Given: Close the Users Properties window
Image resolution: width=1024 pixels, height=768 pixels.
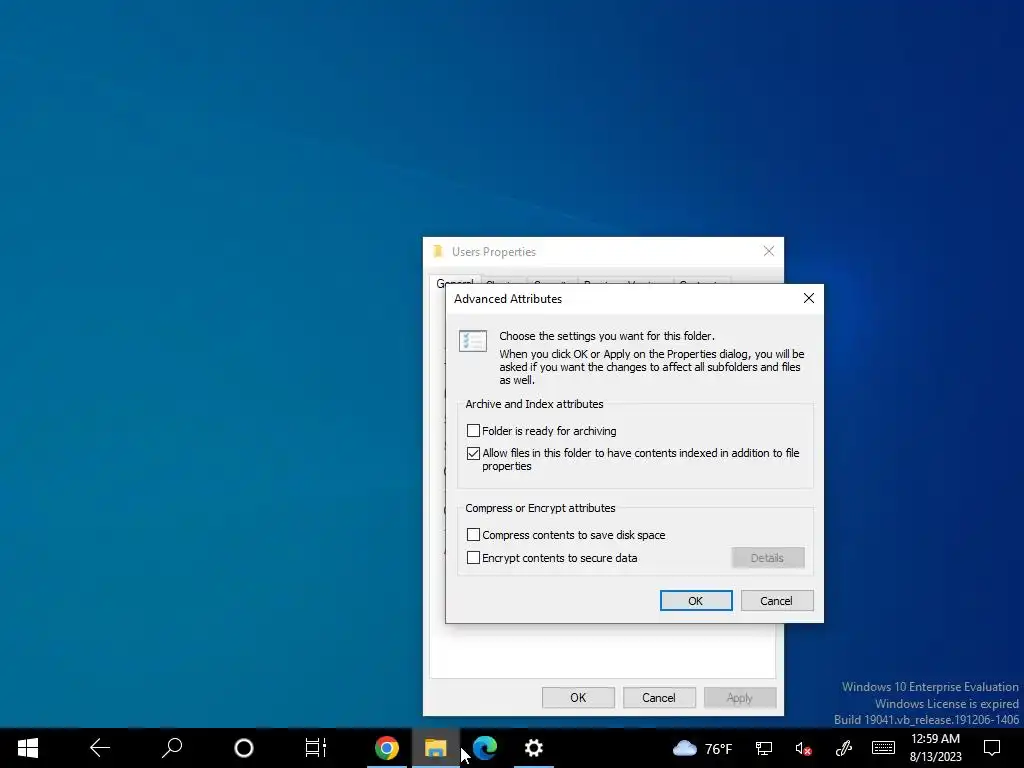Looking at the screenshot, I should 769,251.
